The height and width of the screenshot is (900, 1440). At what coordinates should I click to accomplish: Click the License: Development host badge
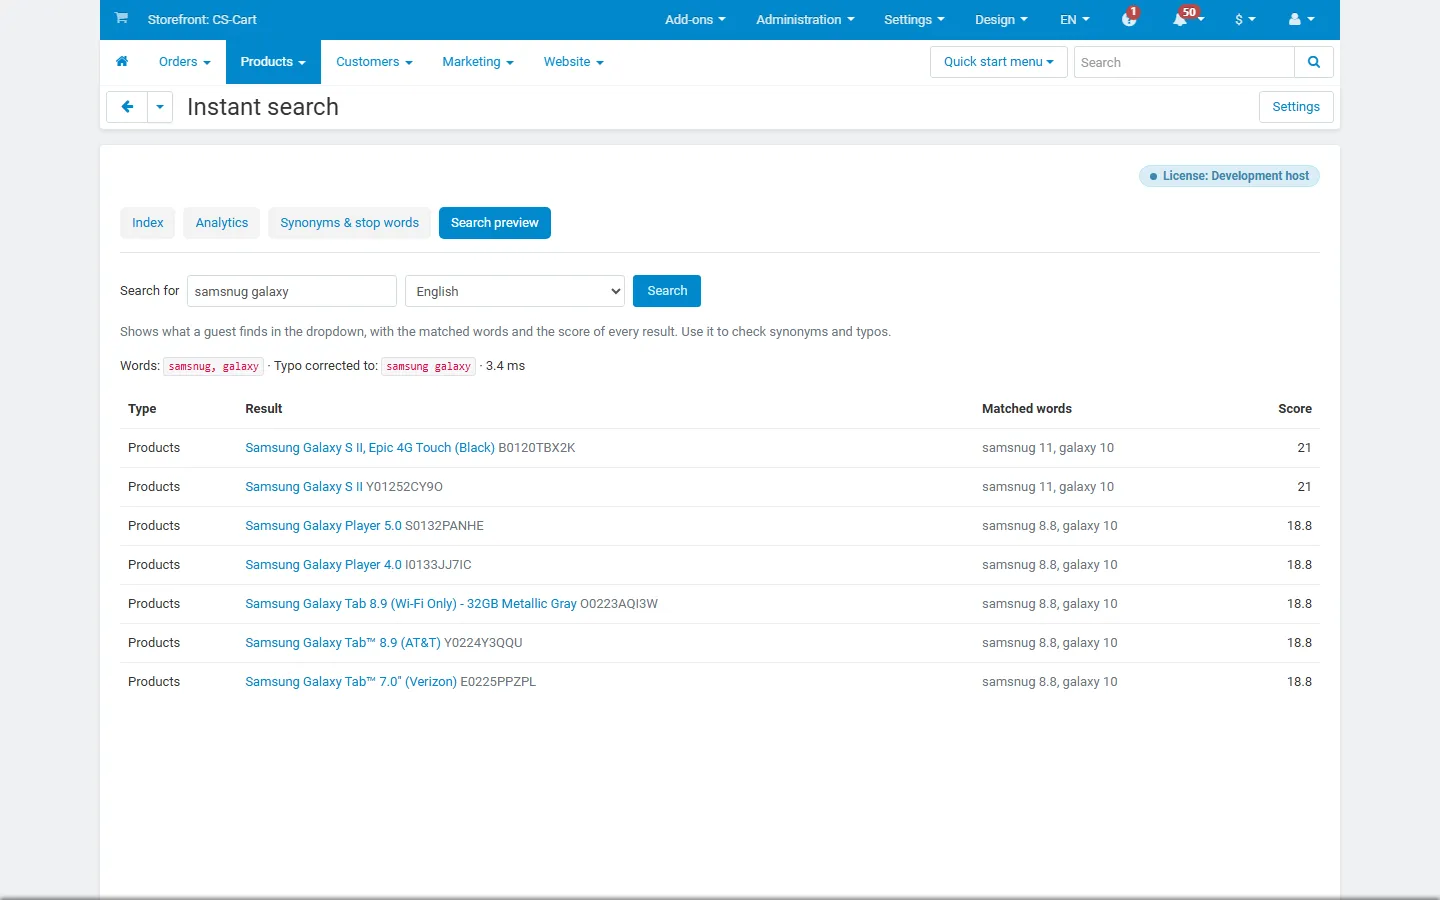pyautogui.click(x=1229, y=176)
